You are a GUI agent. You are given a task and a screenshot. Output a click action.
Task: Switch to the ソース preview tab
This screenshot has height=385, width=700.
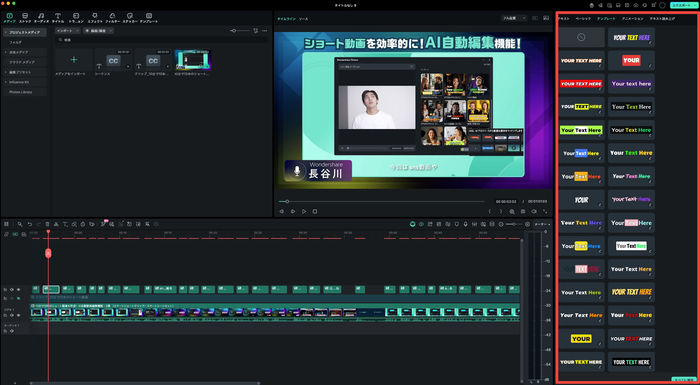(303, 19)
